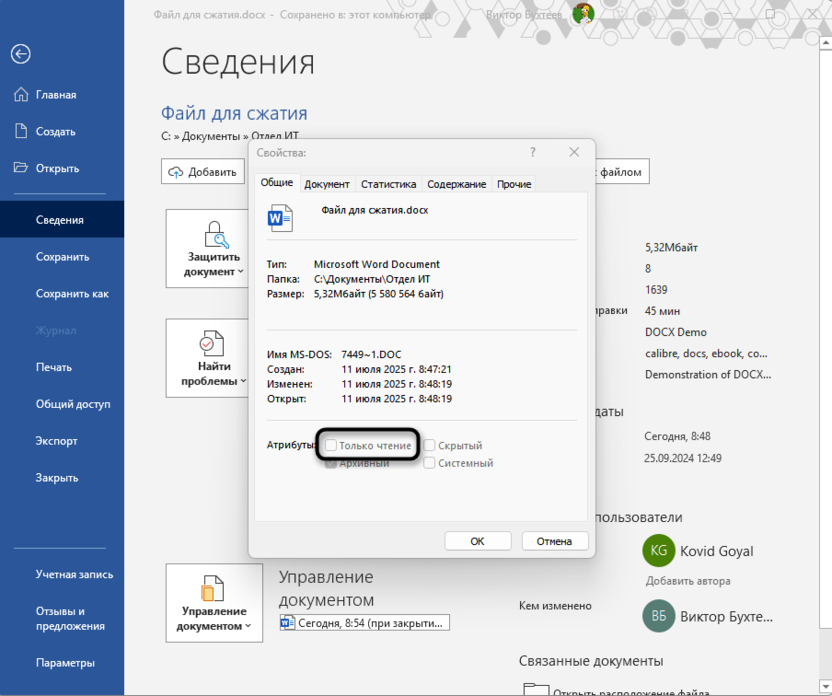Switch to the Прочие tab
Viewport: 832px width, 696px height.
[x=514, y=184]
